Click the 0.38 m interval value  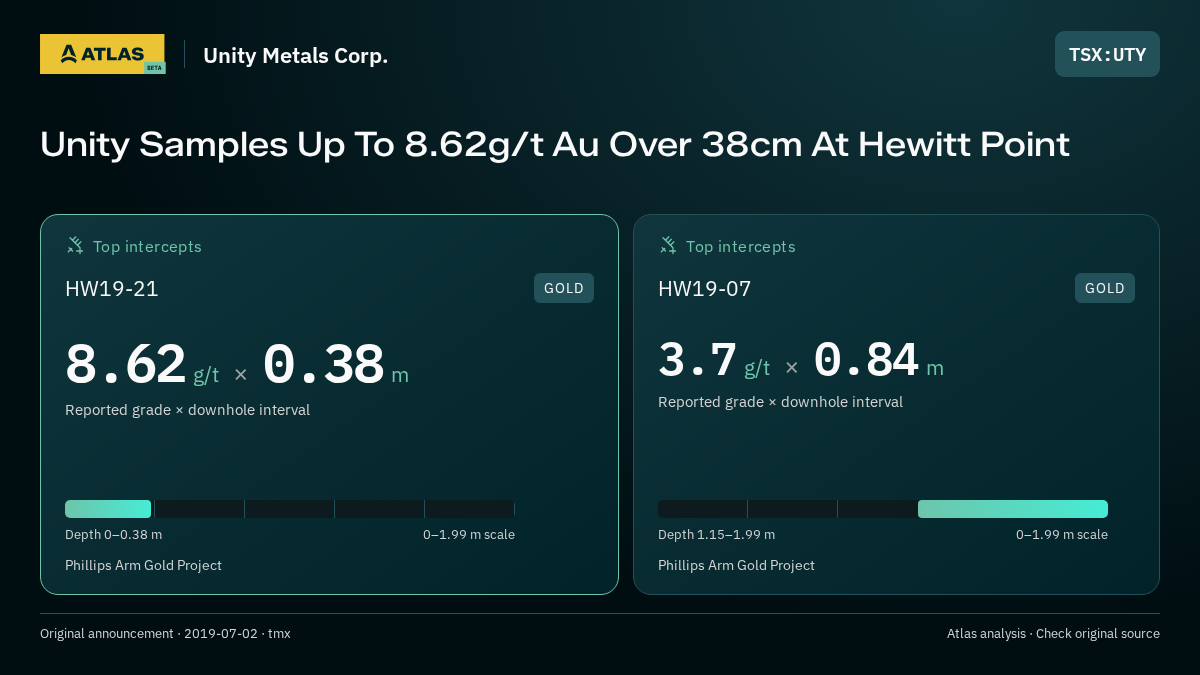pyautogui.click(x=335, y=365)
